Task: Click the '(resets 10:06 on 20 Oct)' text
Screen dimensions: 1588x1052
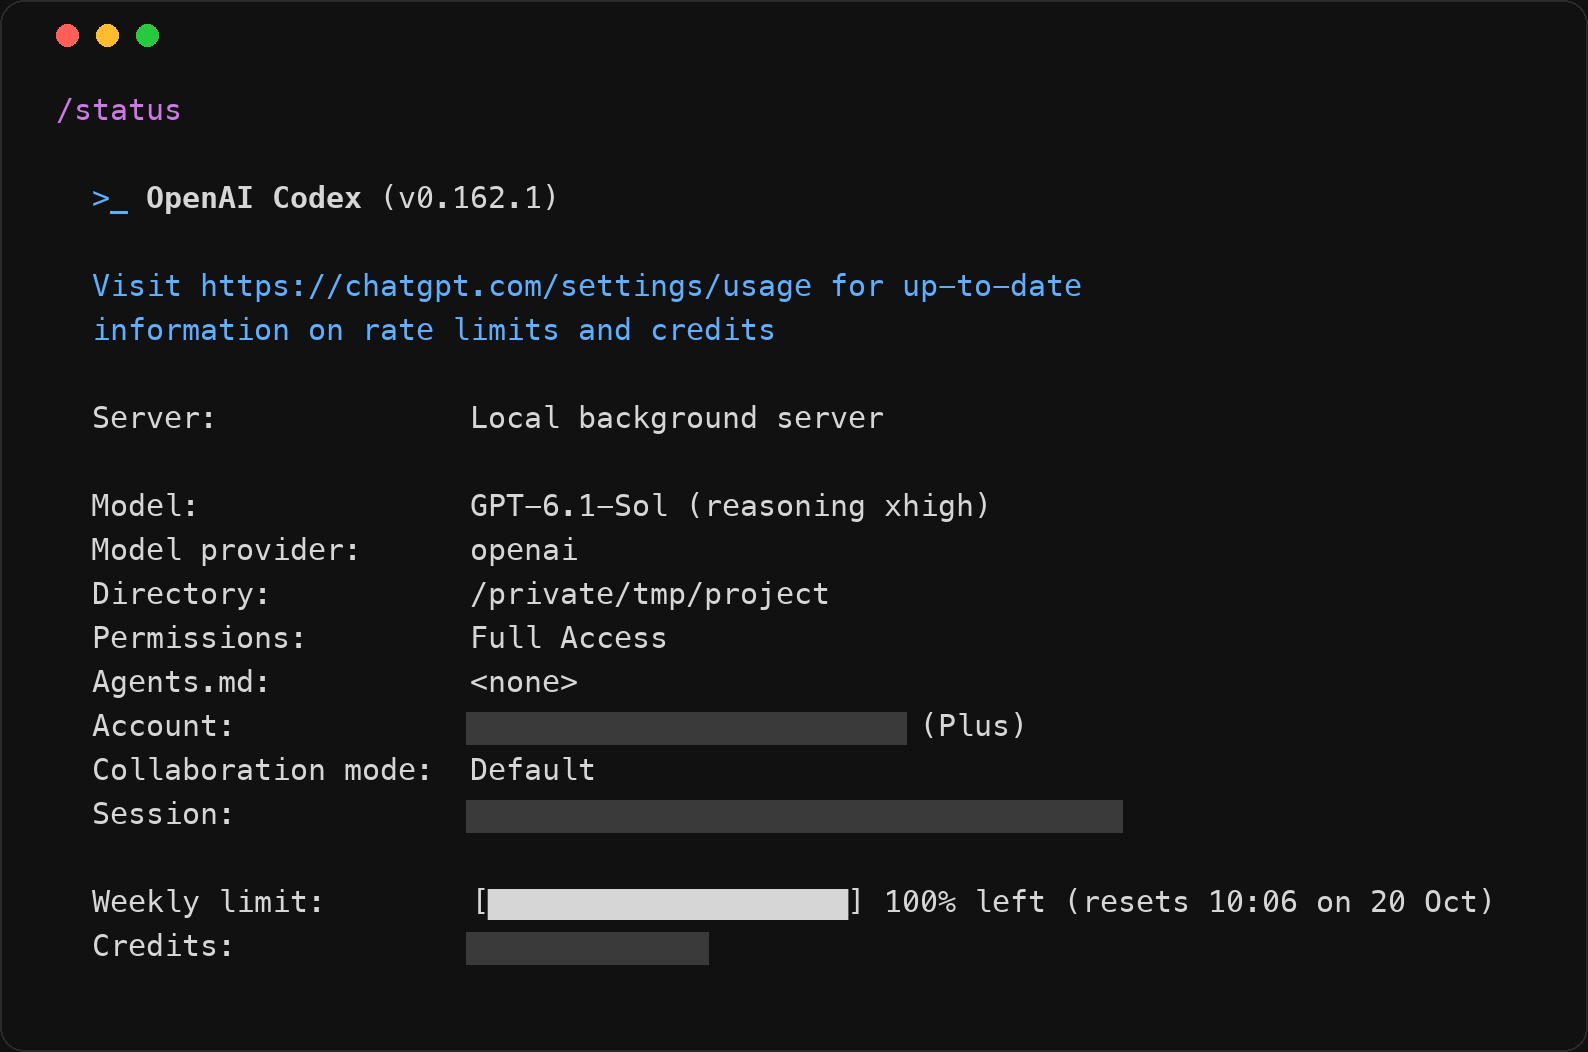Action: click(x=1280, y=902)
